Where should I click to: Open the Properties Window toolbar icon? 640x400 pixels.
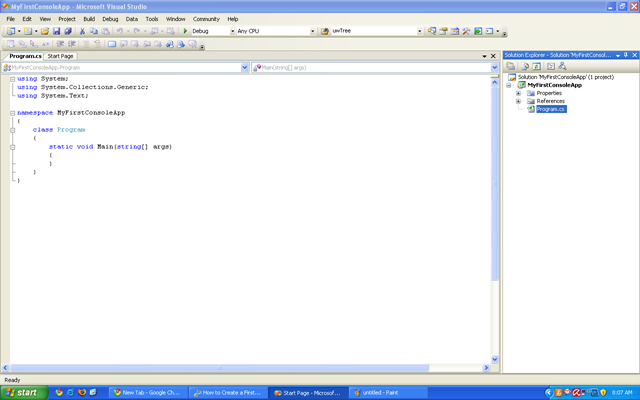pos(443,31)
